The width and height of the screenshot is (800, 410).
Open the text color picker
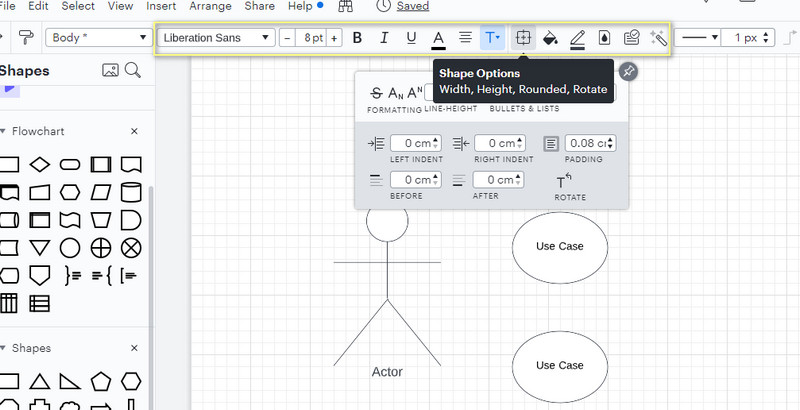pos(438,39)
